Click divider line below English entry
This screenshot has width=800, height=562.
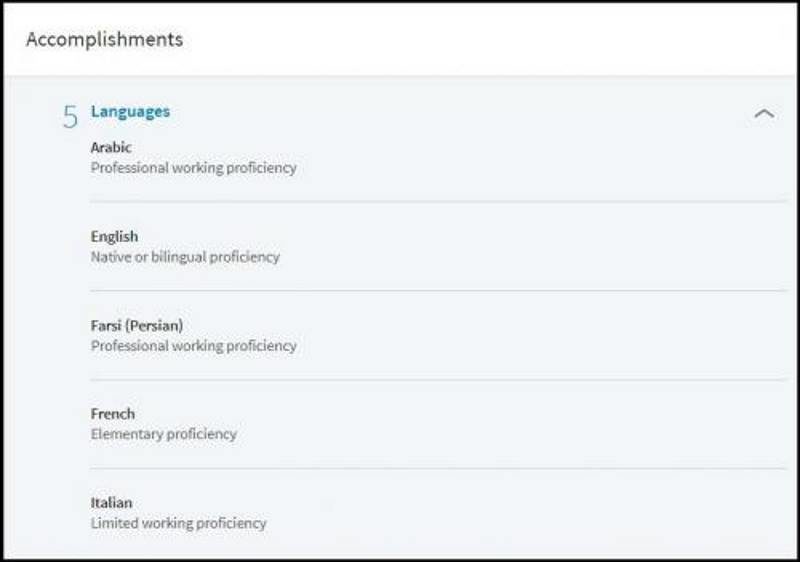[x=438, y=291]
